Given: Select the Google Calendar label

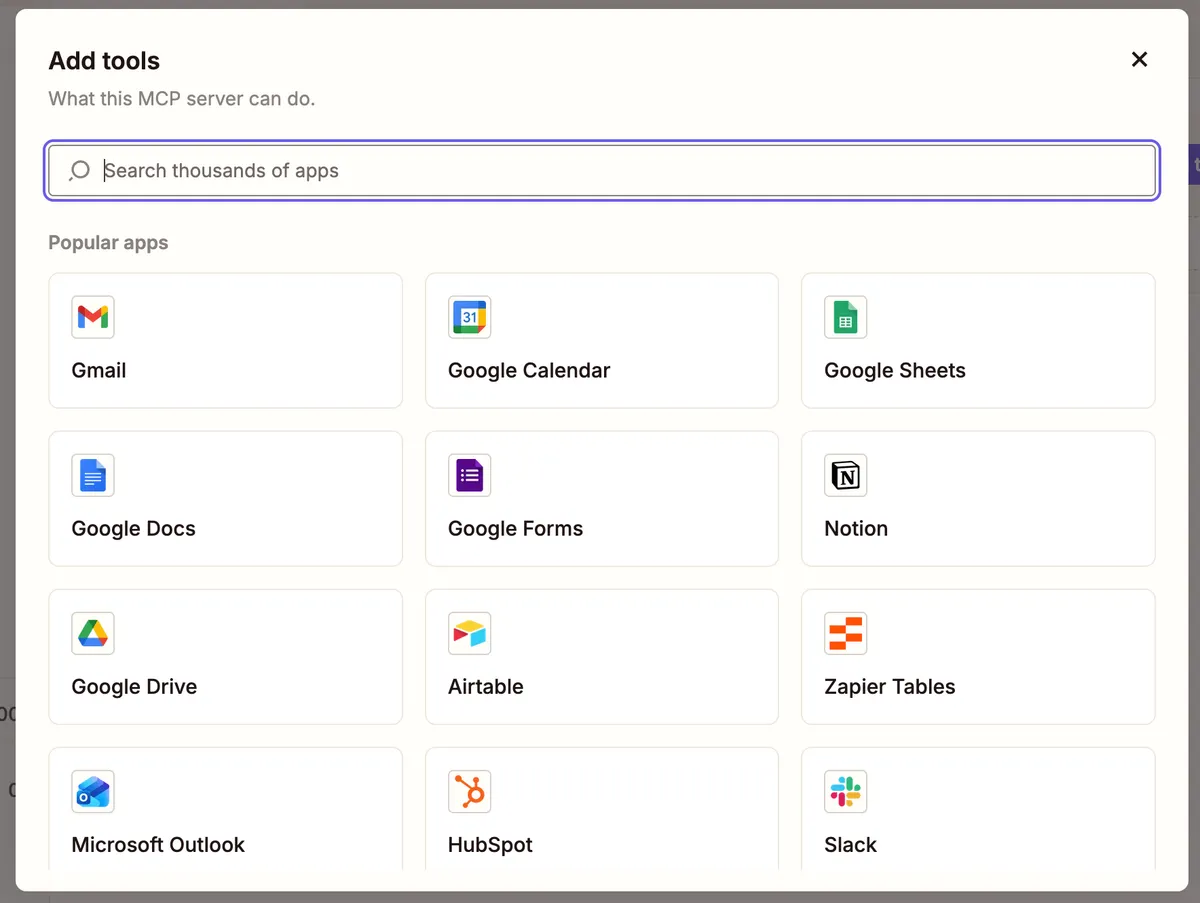Looking at the screenshot, I should click(x=529, y=370).
